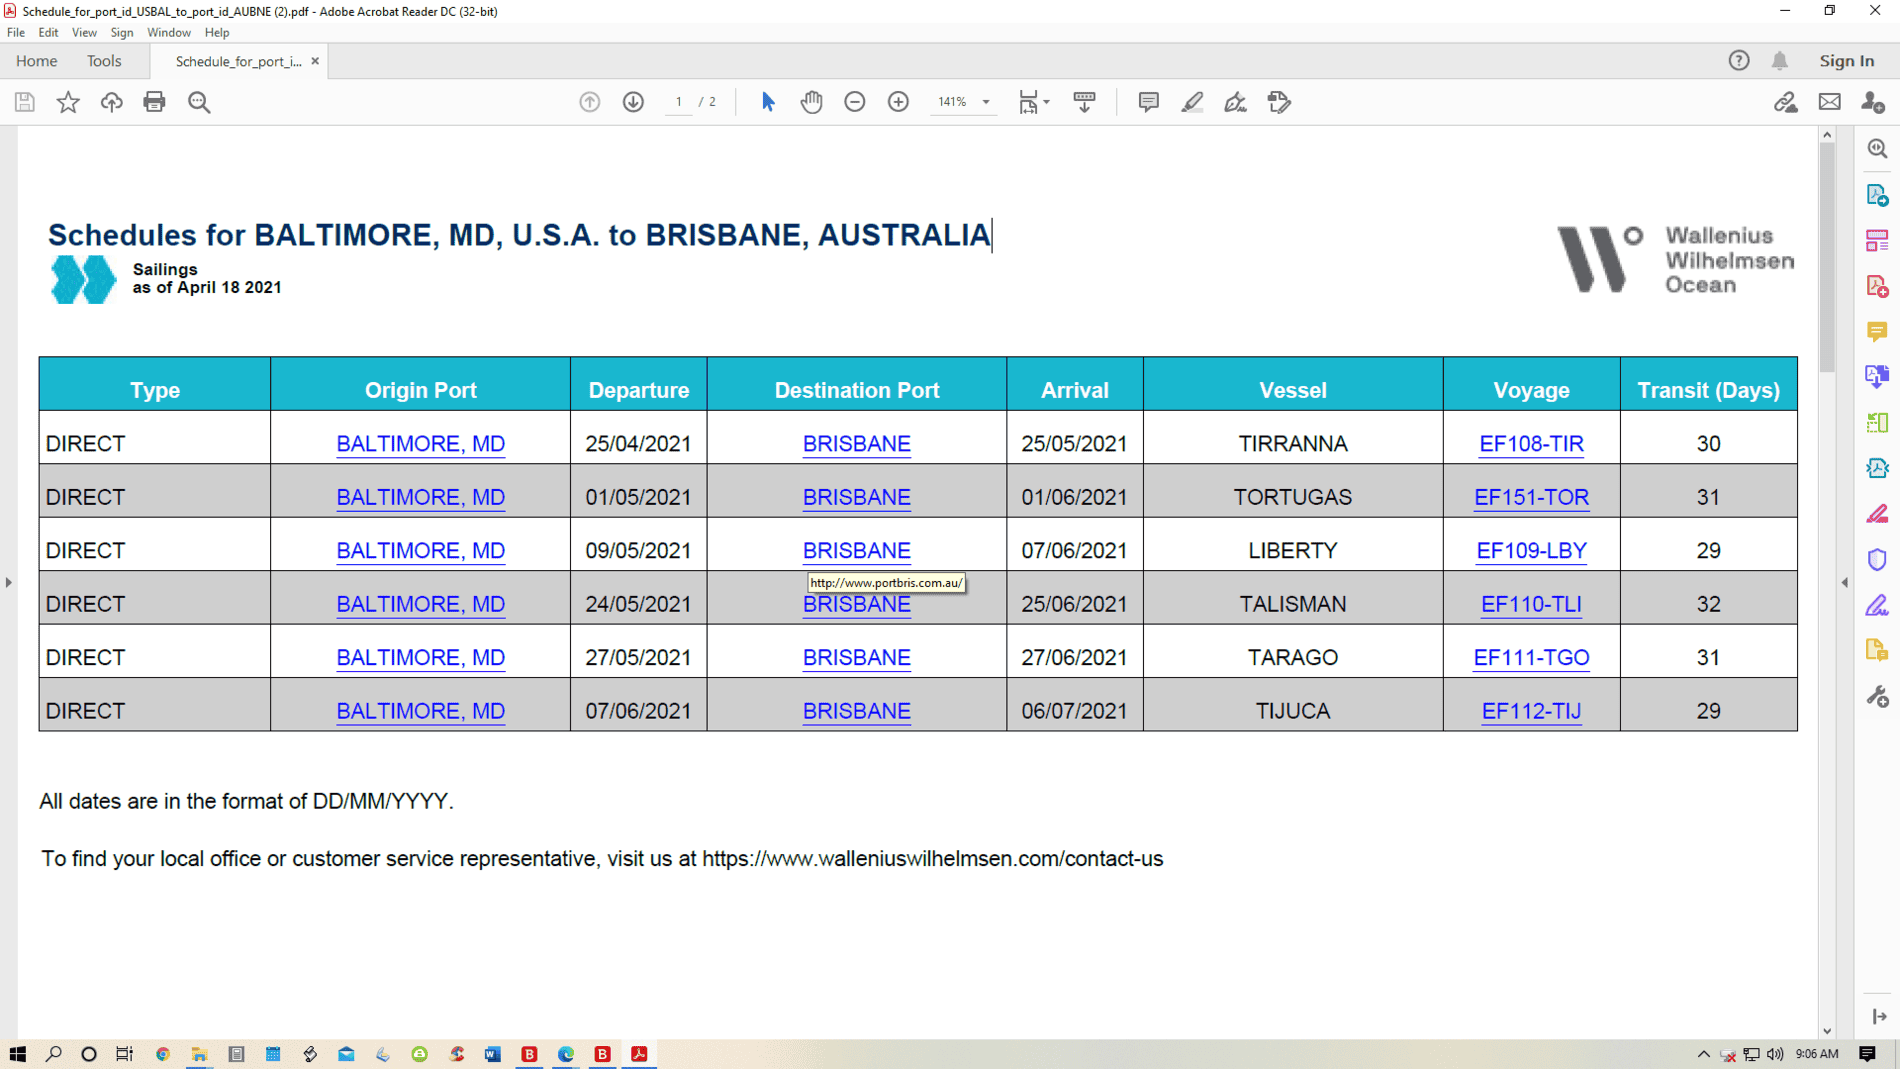Show the notifications bell
Screen dimensions: 1900x1069
(x=1779, y=61)
